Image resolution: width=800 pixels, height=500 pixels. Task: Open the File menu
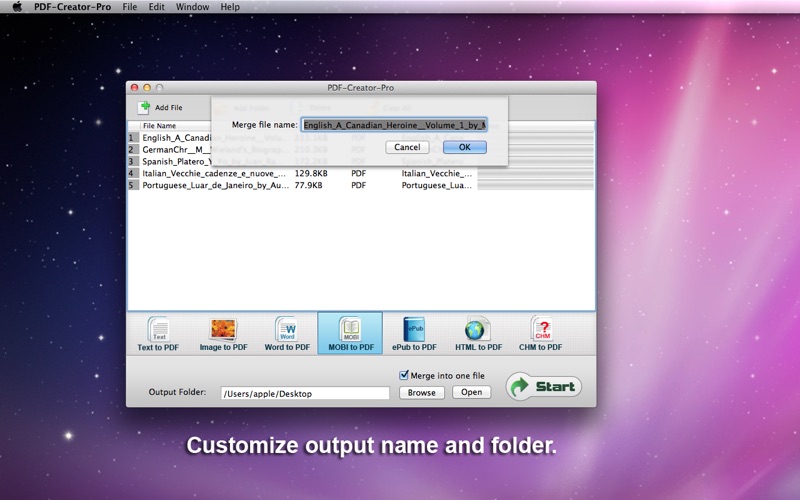[130, 7]
